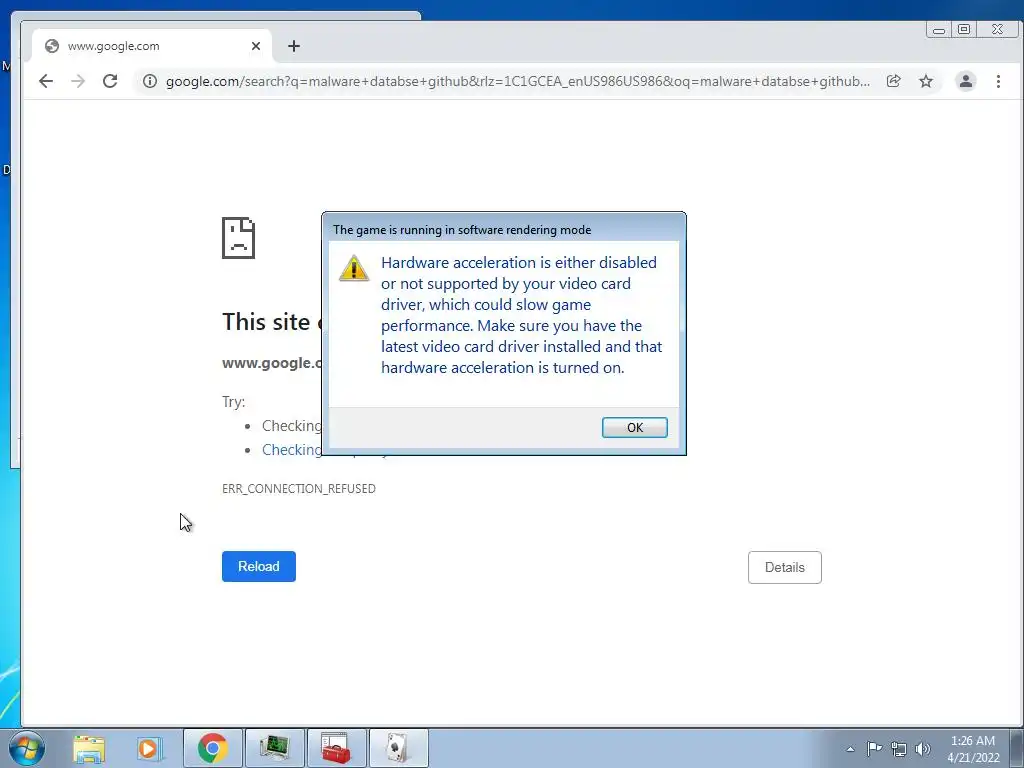Go back to the previous page in Chrome
The height and width of the screenshot is (768, 1024).
coord(46,81)
